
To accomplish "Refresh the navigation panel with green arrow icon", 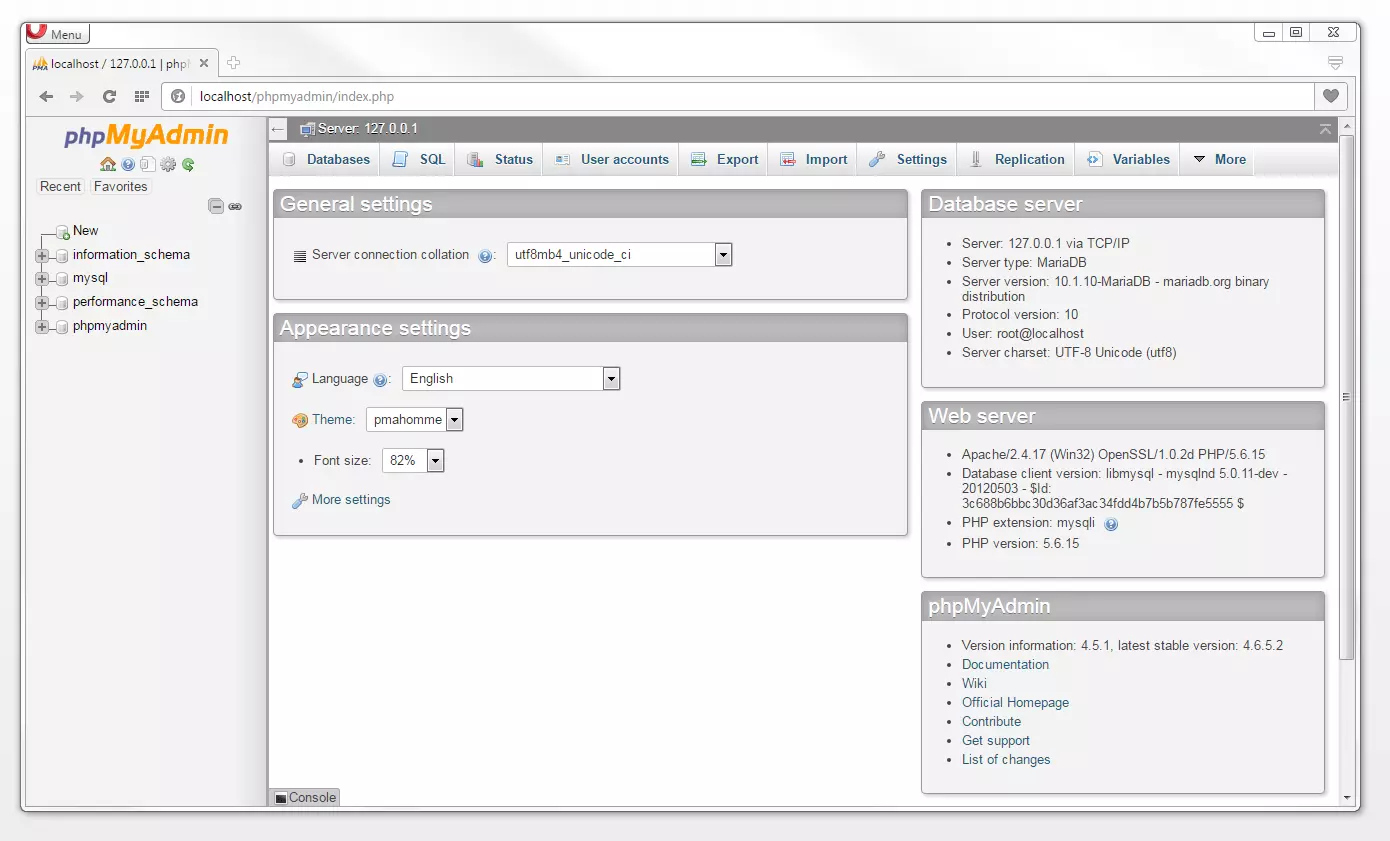I will point(189,164).
